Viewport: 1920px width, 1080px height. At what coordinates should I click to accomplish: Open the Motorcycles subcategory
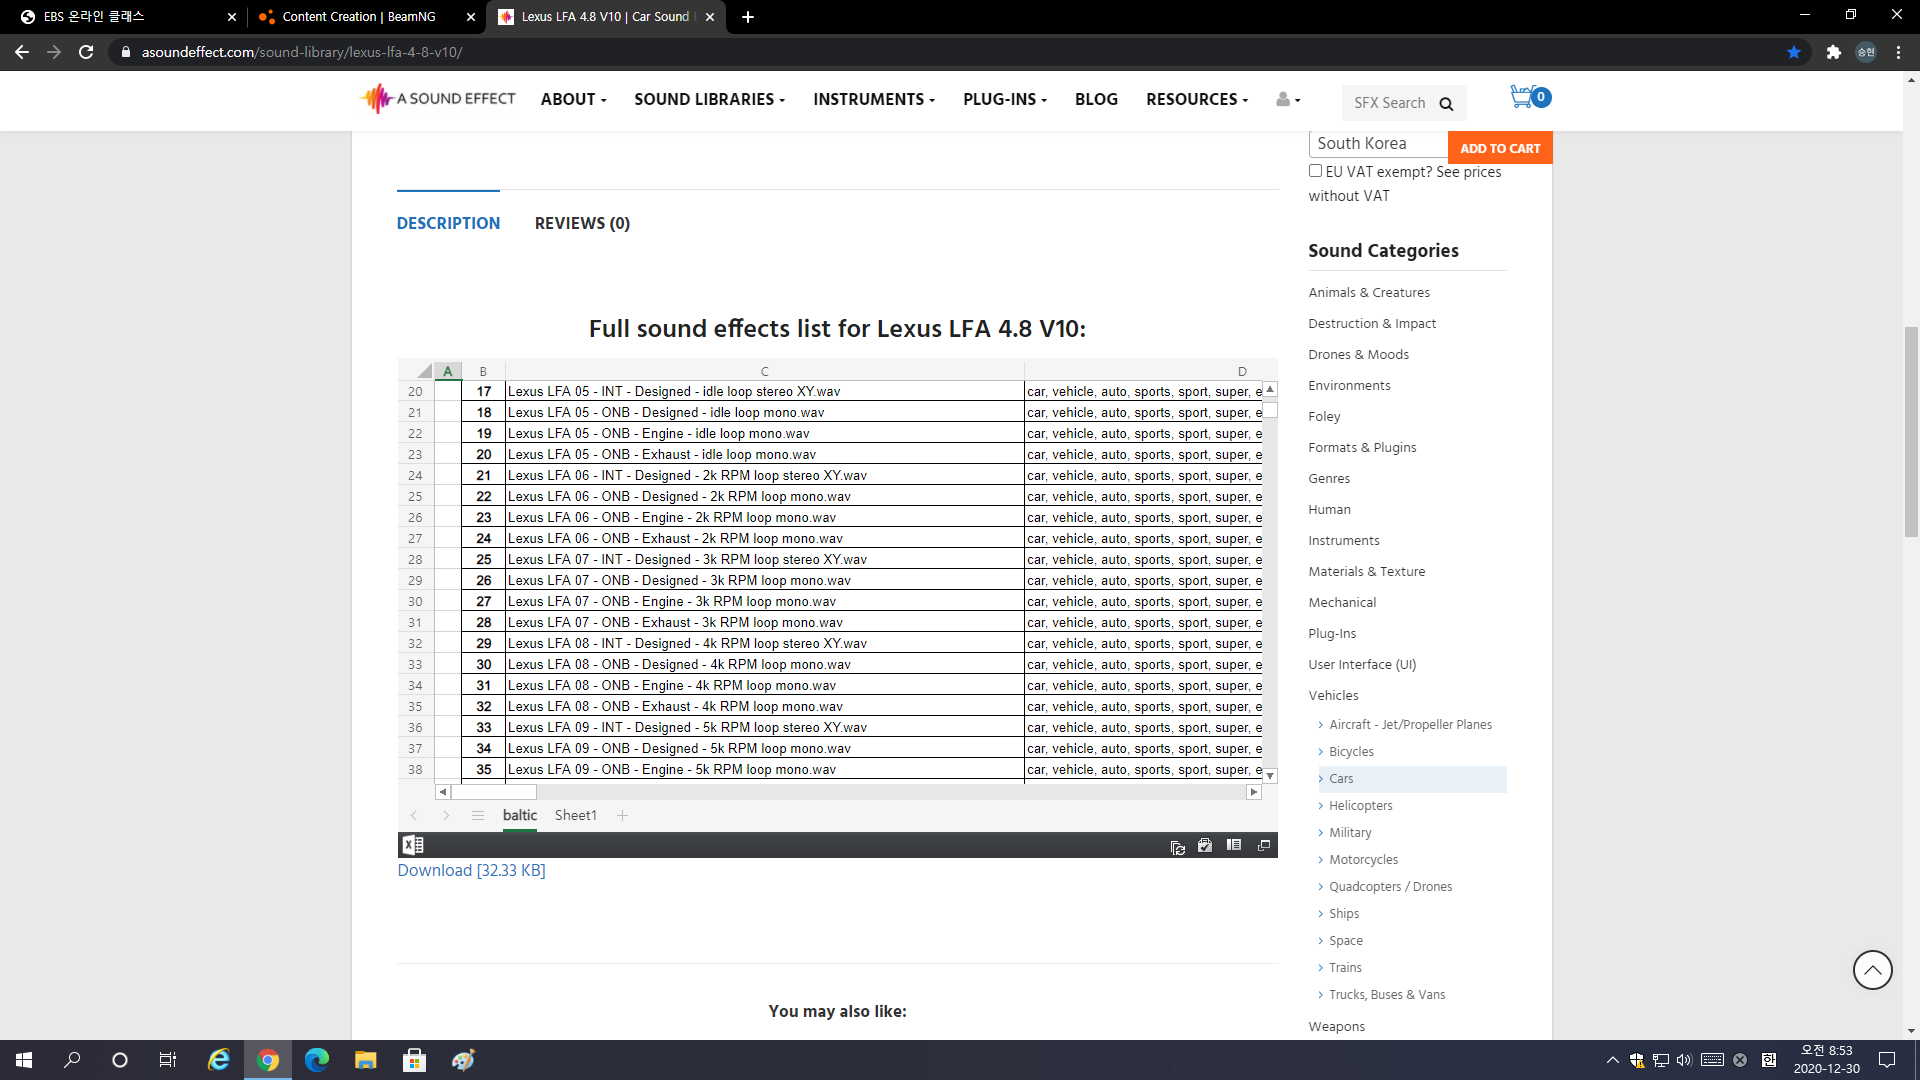[1363, 860]
